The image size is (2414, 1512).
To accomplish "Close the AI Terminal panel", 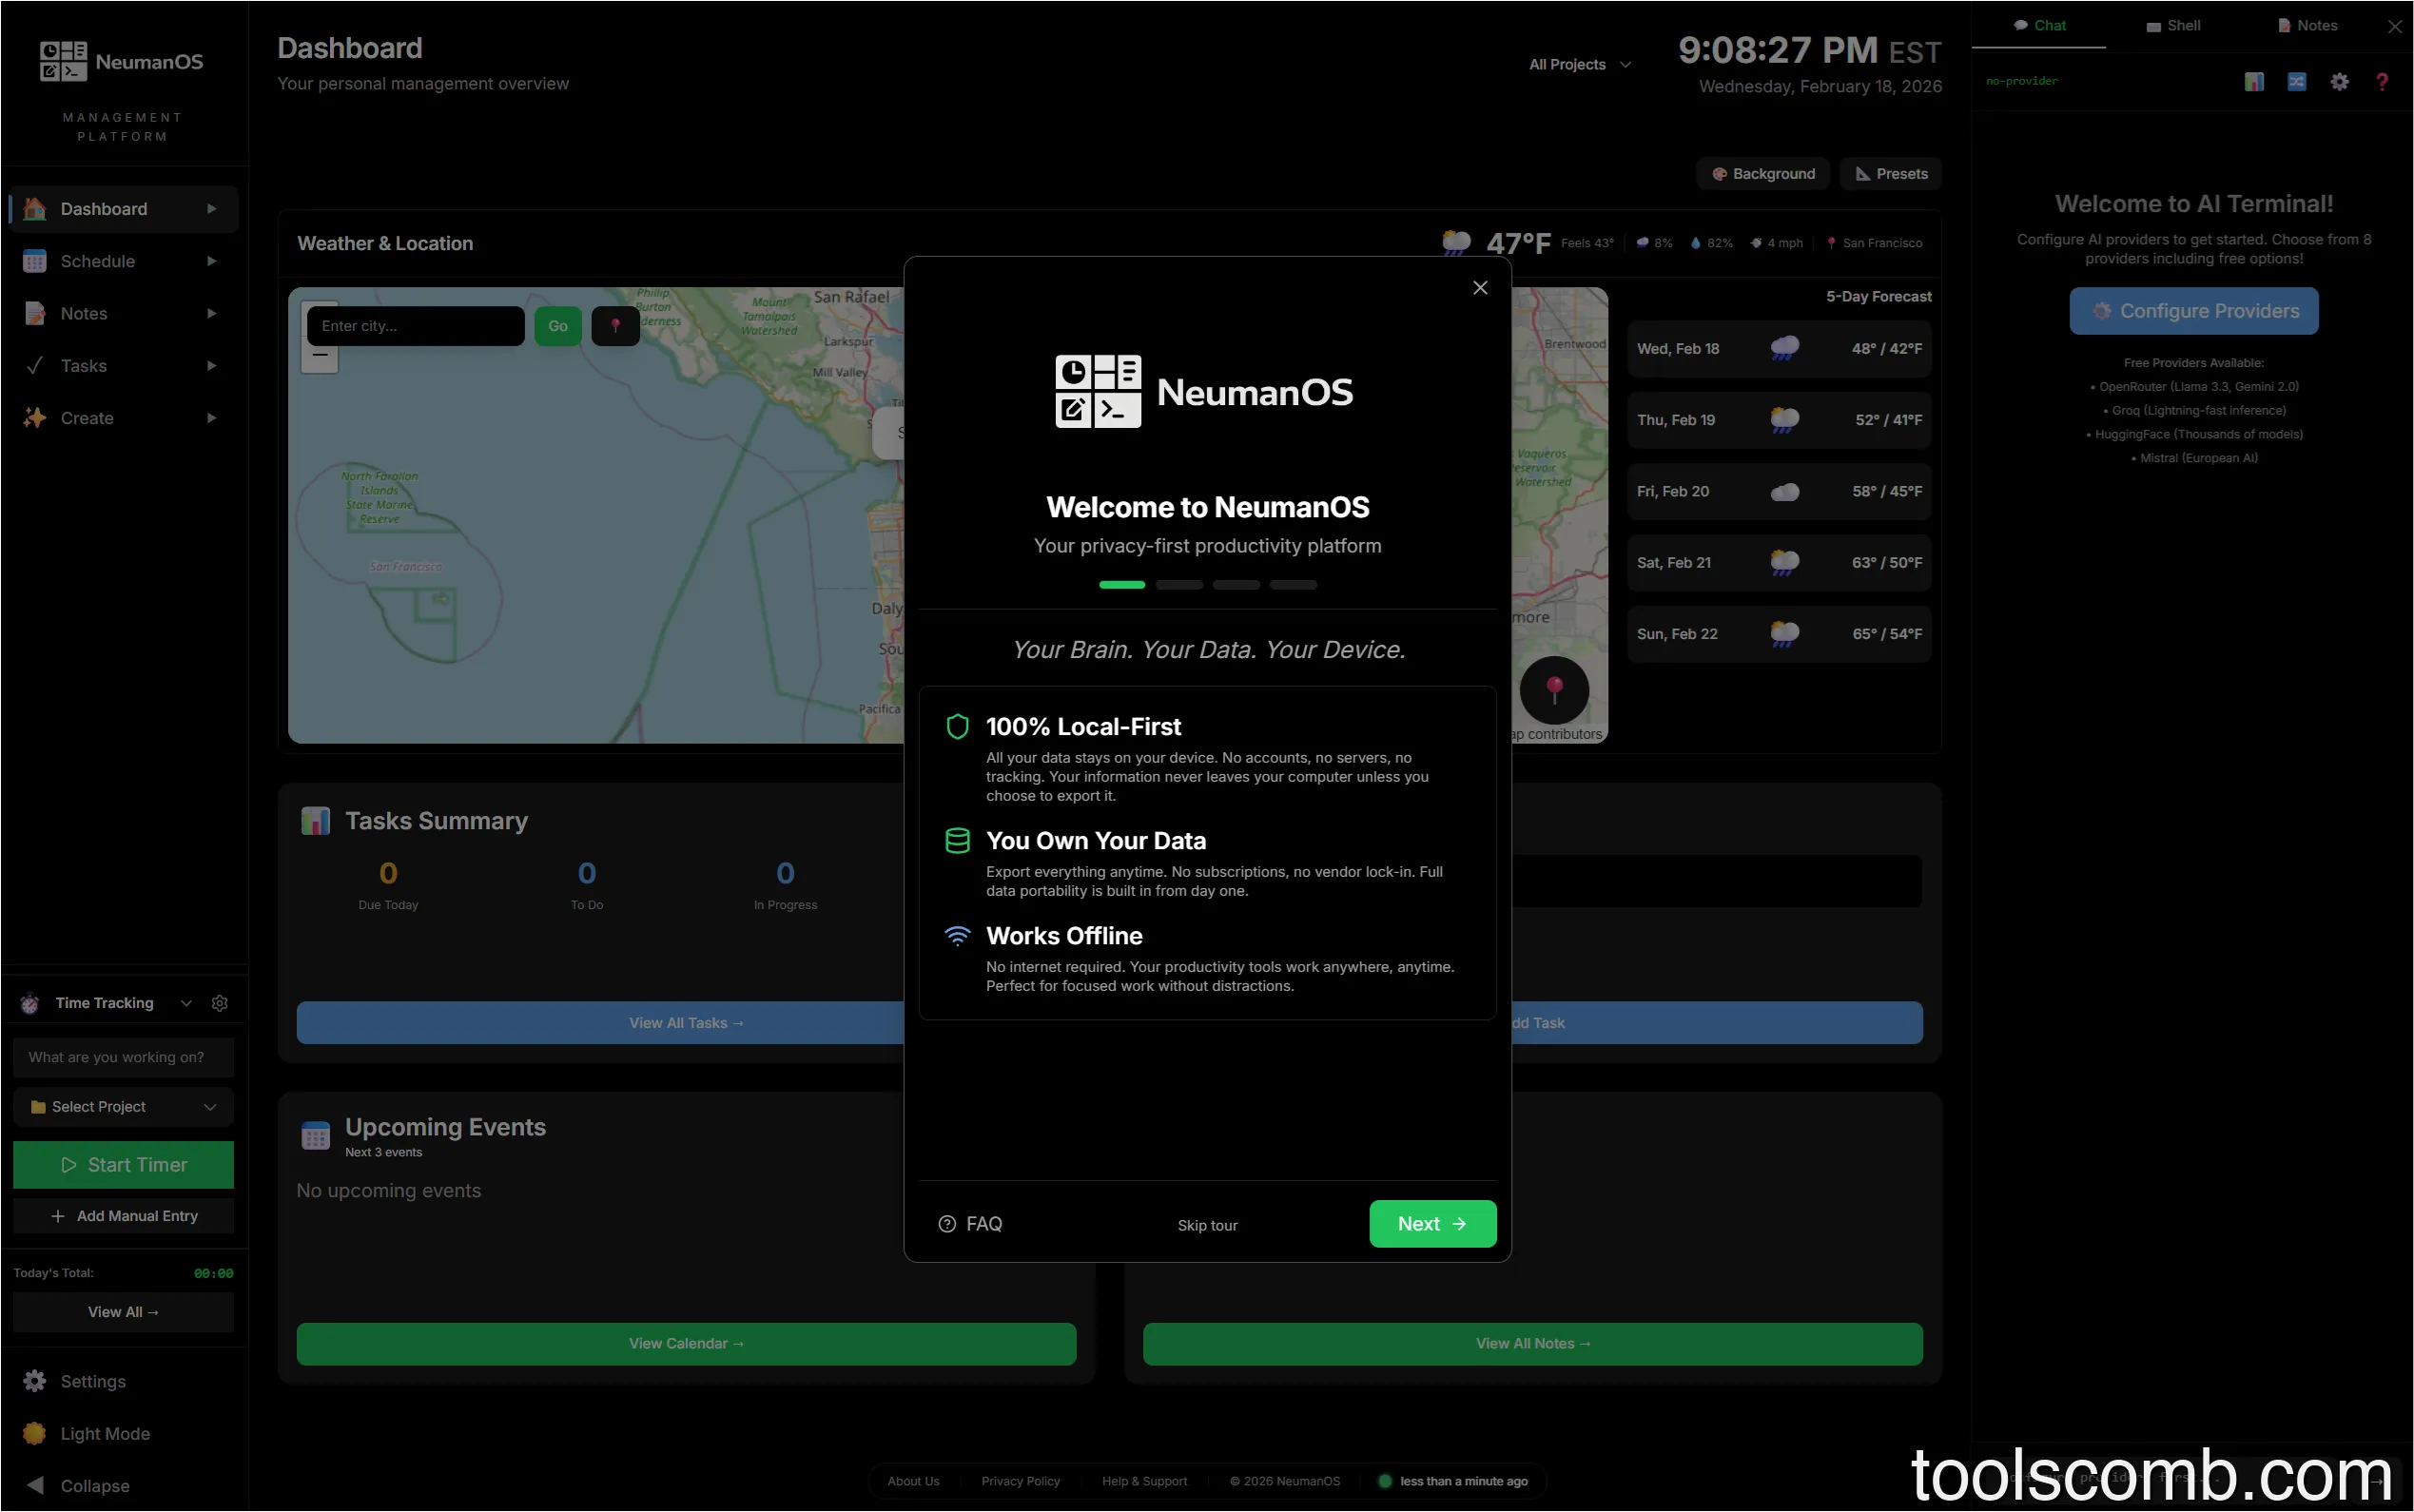I will [2395, 27].
